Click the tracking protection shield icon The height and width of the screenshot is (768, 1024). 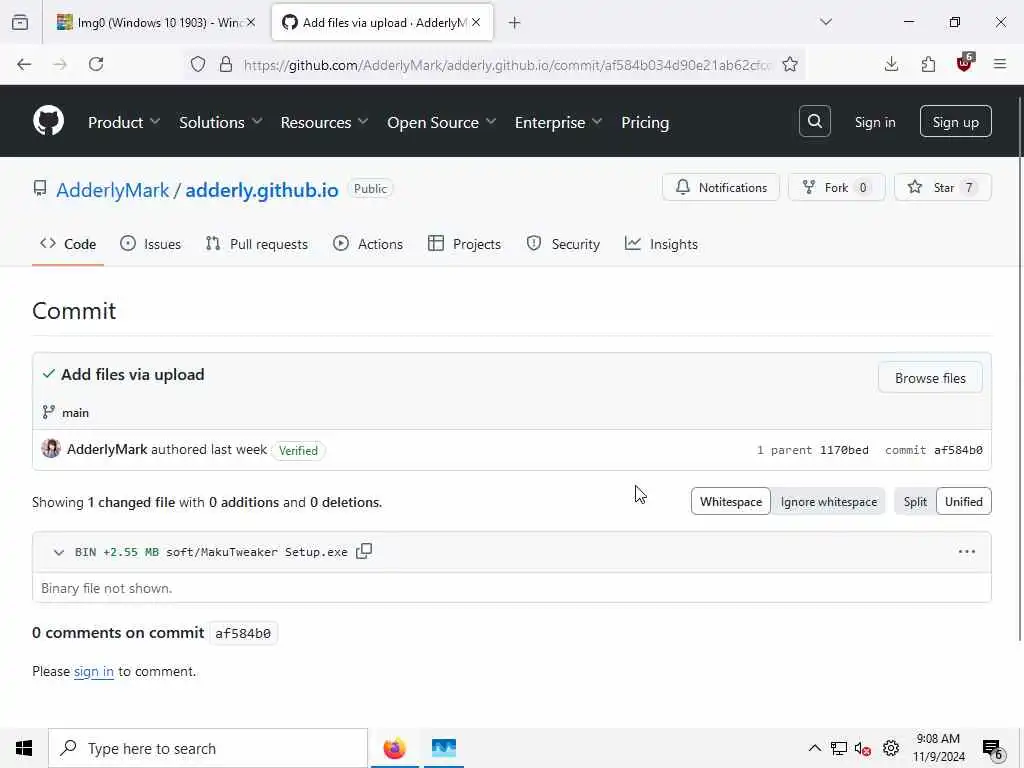tap(198, 64)
